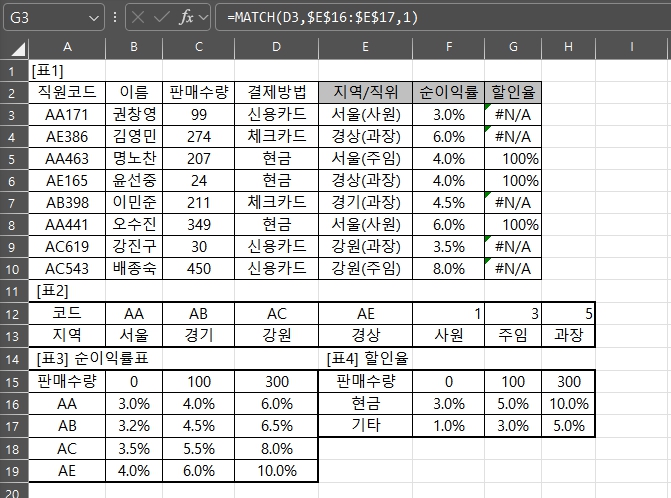Viewport: 671px width, 498px height.
Task: Select the 10.0% cell in the 현금 row
Action: pyautogui.click(x=568, y=402)
